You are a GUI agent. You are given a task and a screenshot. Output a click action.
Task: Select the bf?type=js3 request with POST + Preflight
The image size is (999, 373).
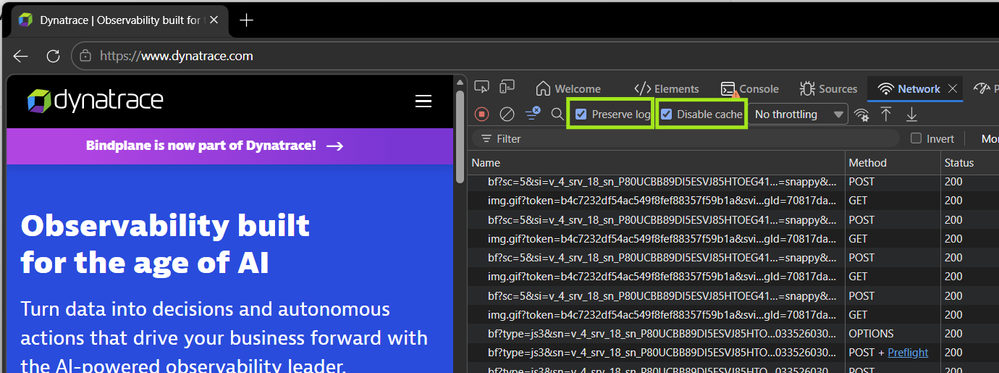pyautogui.click(x=733, y=353)
